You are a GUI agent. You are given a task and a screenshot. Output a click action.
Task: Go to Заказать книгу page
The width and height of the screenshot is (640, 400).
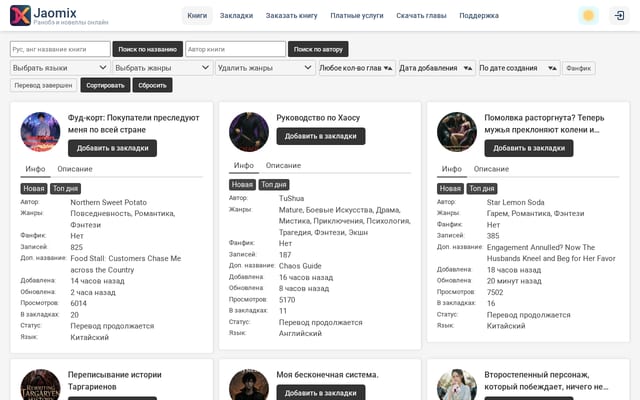point(291,16)
